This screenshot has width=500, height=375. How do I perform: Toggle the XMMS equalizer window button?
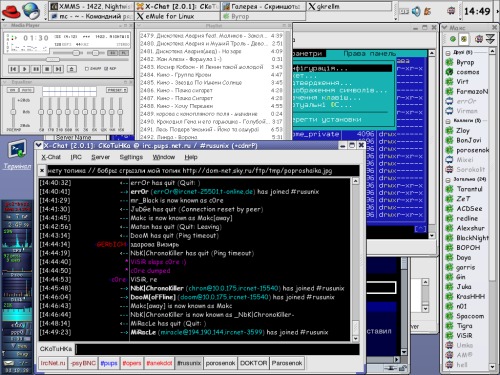point(112,53)
